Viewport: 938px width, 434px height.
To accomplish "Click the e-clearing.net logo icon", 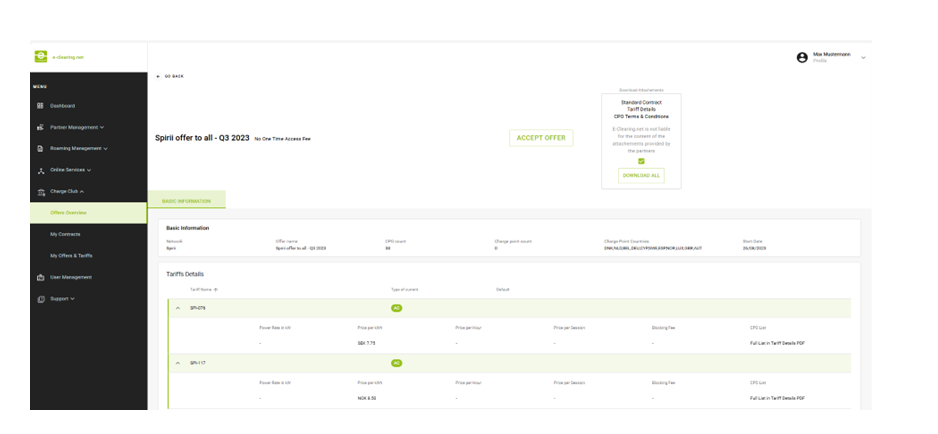I will pos(41,57).
